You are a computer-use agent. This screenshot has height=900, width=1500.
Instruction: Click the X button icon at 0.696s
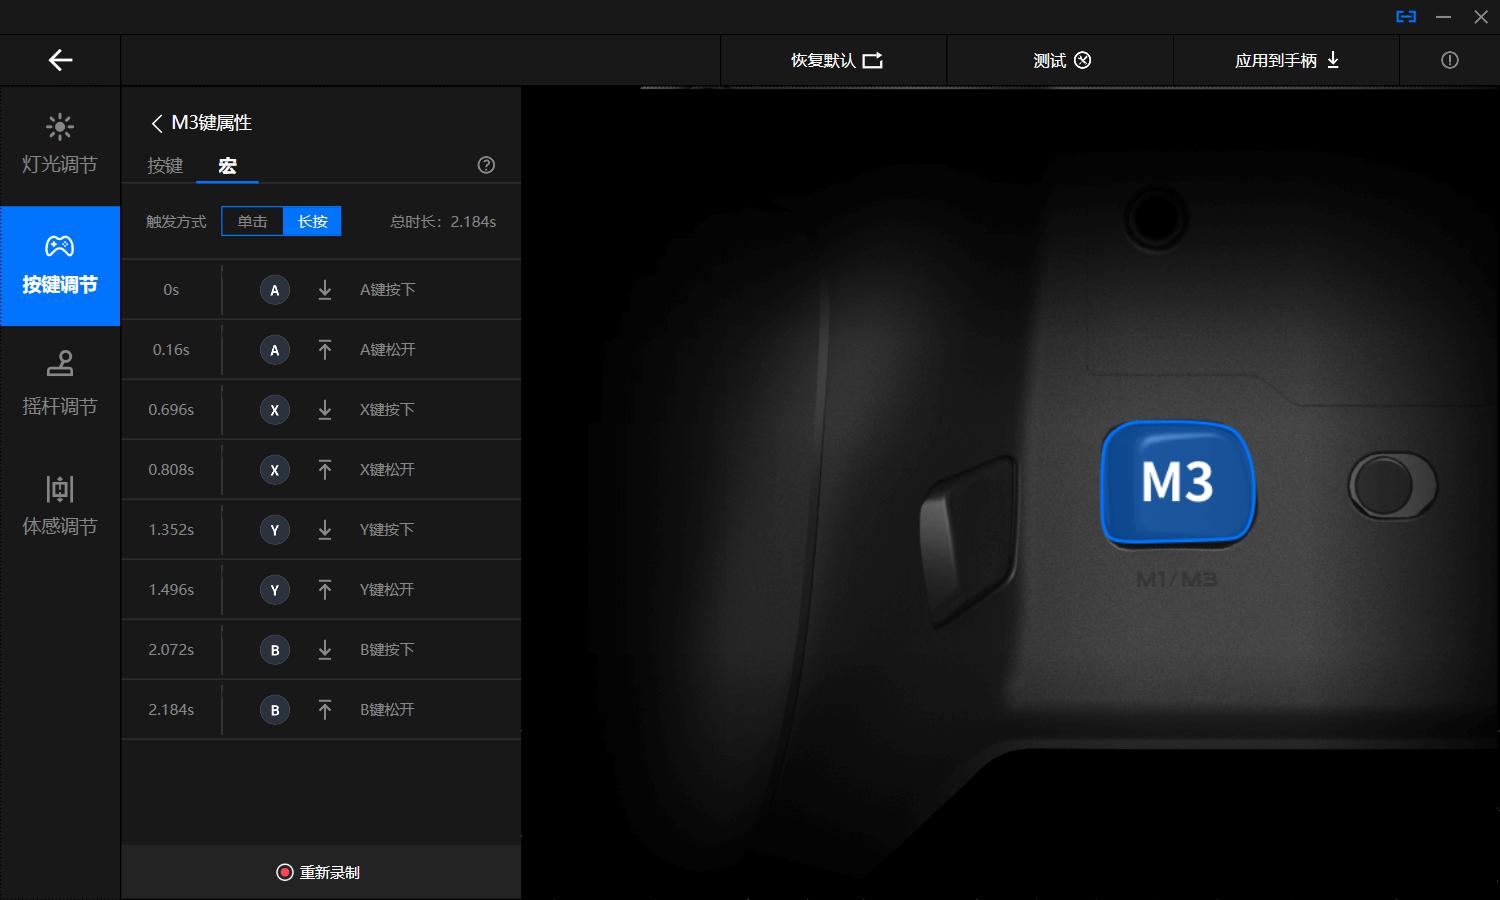[x=275, y=410]
